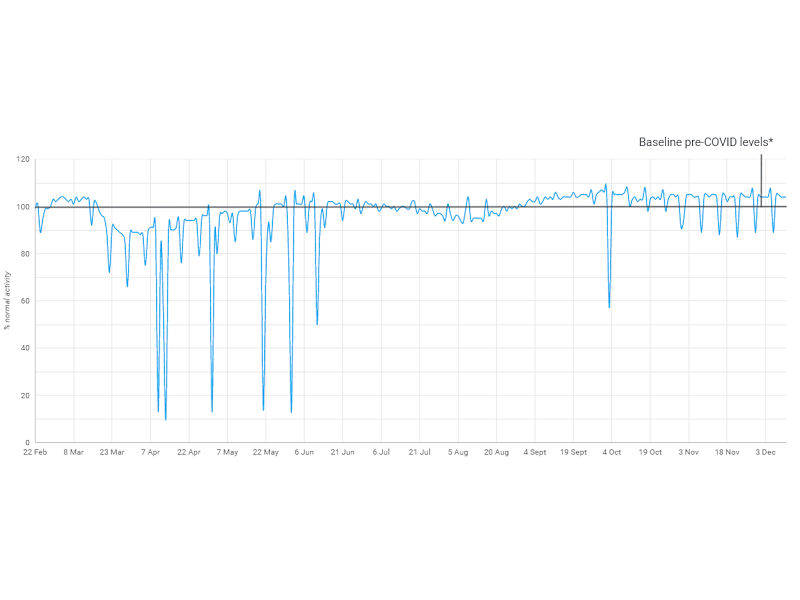
Task: Select the '18 Nov' axis label
Action: tap(727, 452)
